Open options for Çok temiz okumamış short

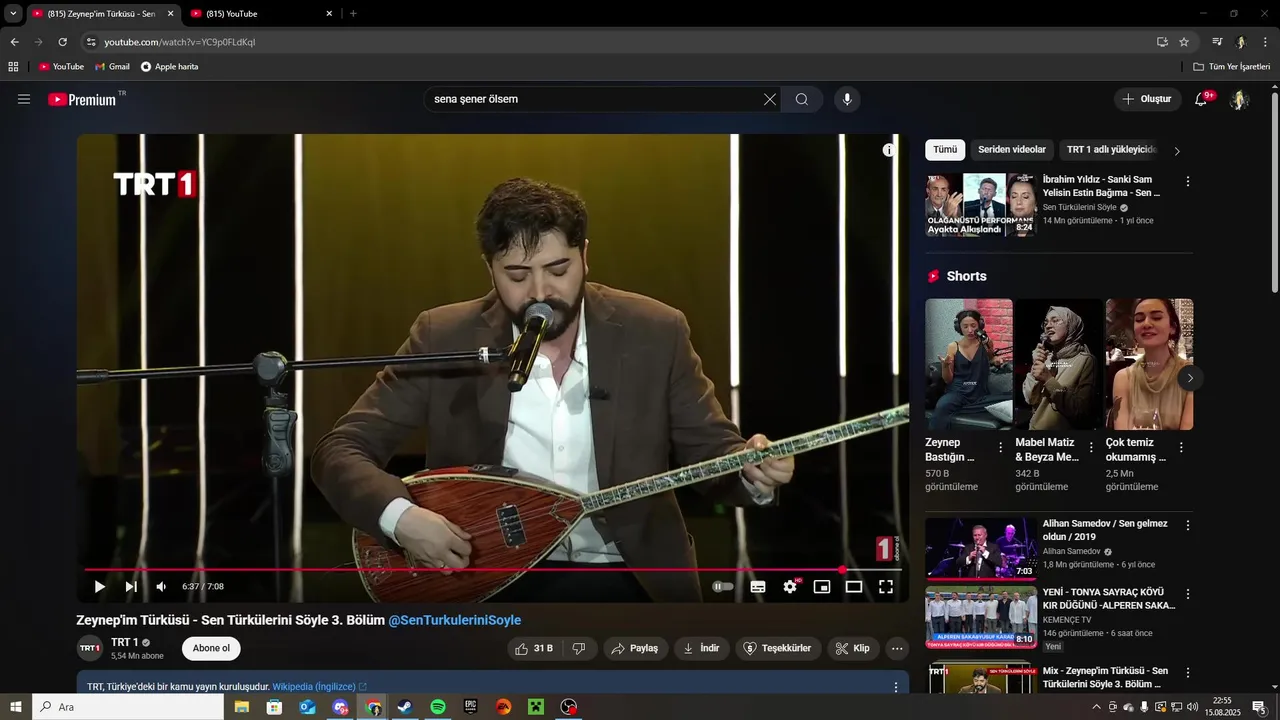point(1181,448)
